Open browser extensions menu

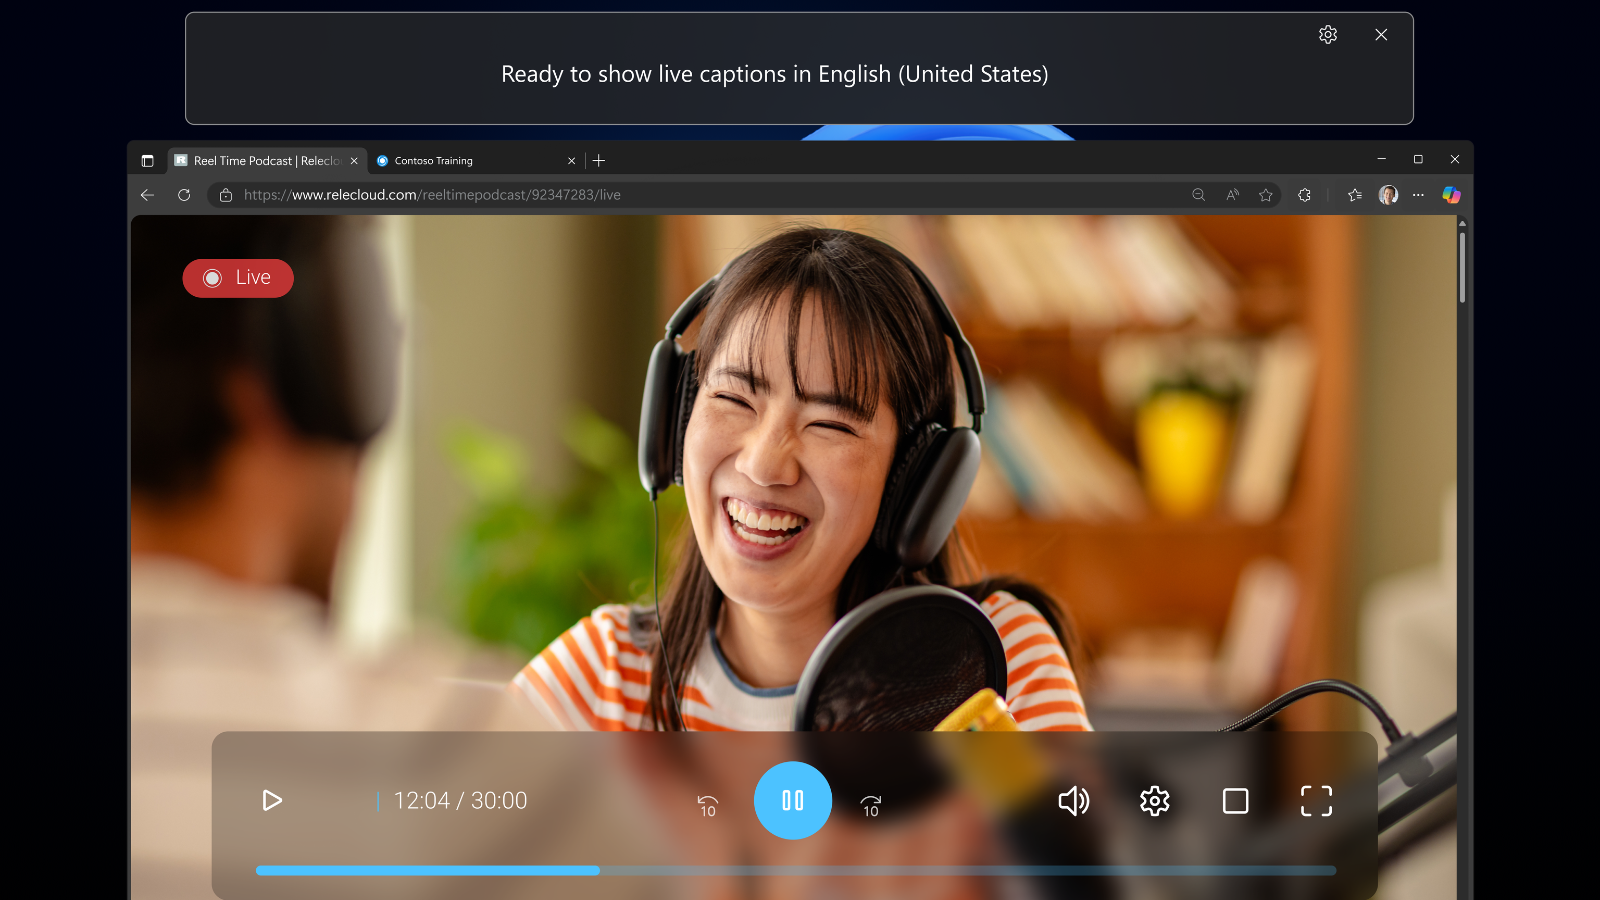pos(1304,195)
